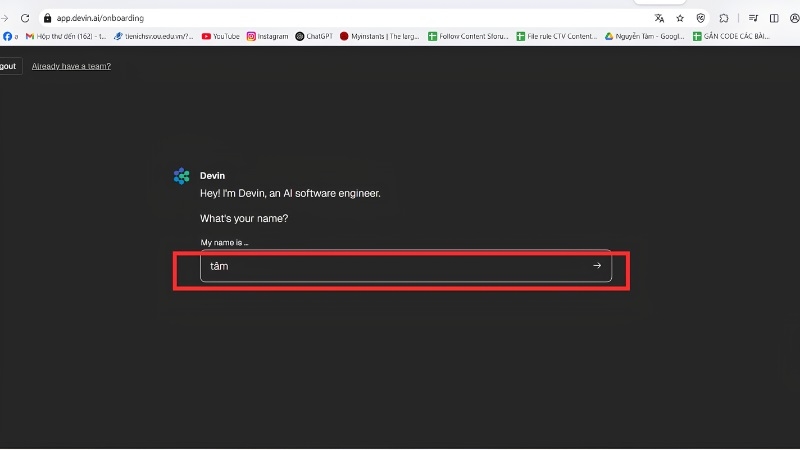Follow the Already have a team? link
800x450 pixels.
[x=71, y=66]
